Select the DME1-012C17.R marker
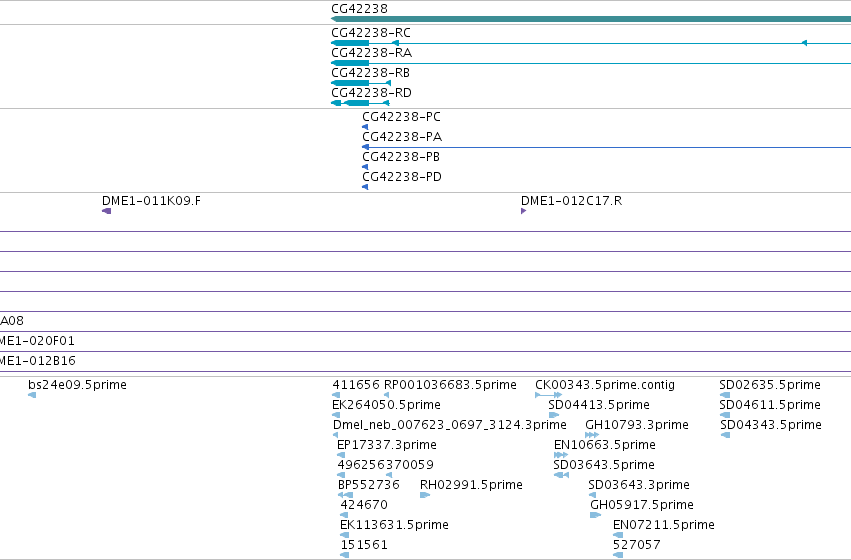The width and height of the screenshot is (851, 560). click(524, 211)
